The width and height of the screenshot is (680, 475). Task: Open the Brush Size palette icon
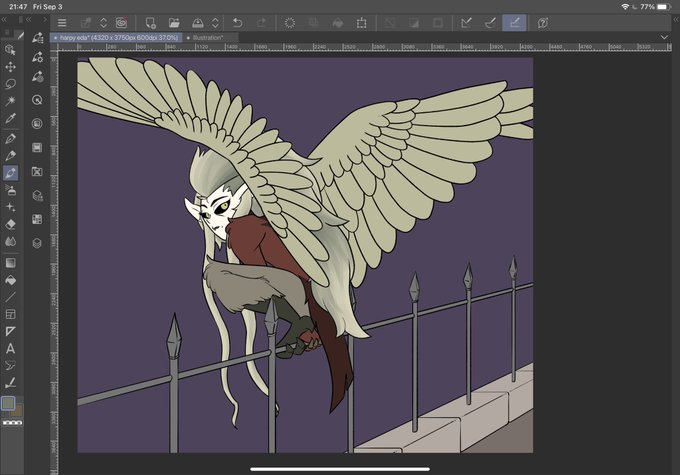point(37,76)
